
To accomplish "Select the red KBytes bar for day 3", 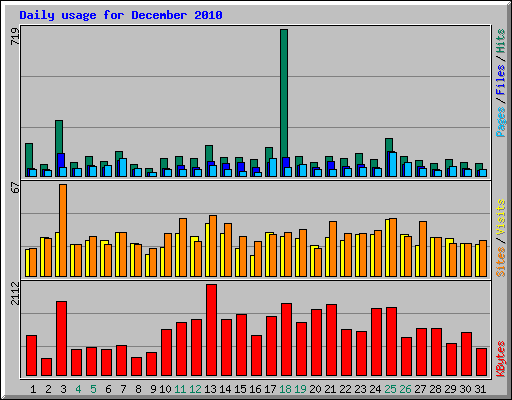I will [x=61, y=338].
